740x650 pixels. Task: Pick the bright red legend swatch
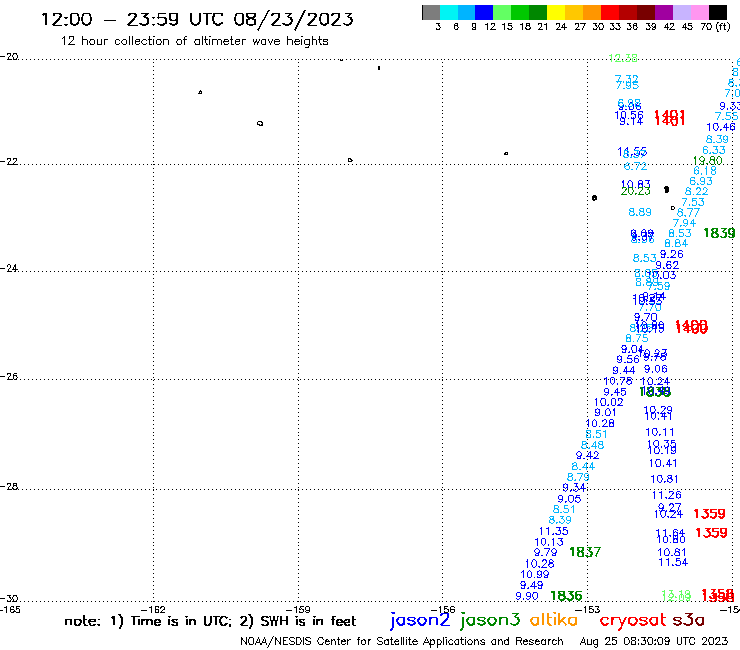coord(610,12)
